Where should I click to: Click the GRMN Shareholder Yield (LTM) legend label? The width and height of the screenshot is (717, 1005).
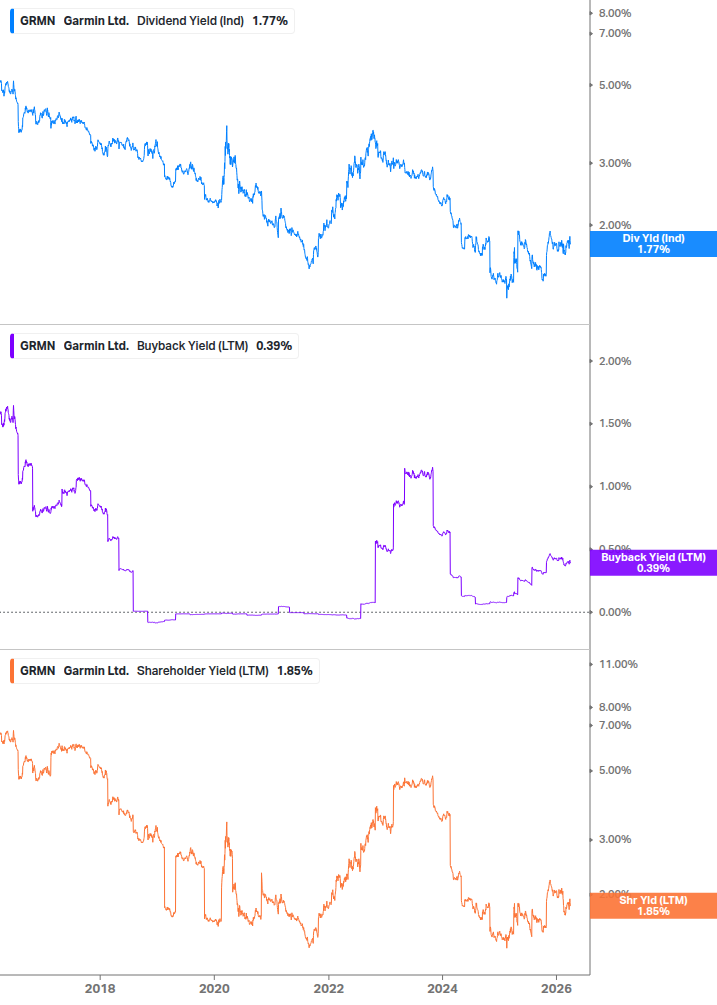tap(165, 670)
